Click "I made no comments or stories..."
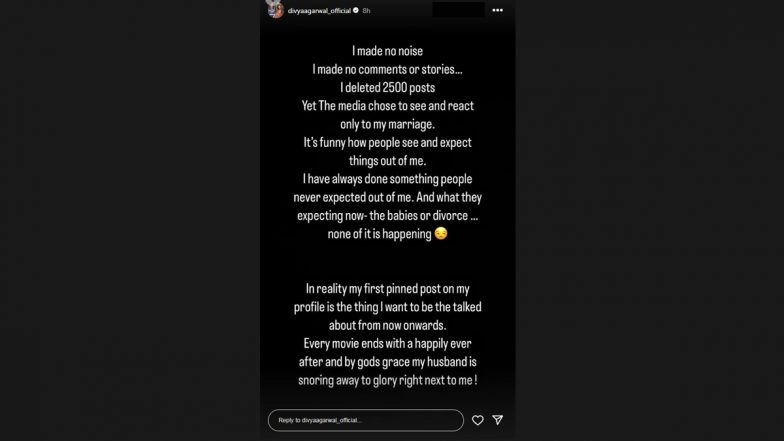Image resolution: width=784 pixels, height=441 pixels. pos(387,68)
